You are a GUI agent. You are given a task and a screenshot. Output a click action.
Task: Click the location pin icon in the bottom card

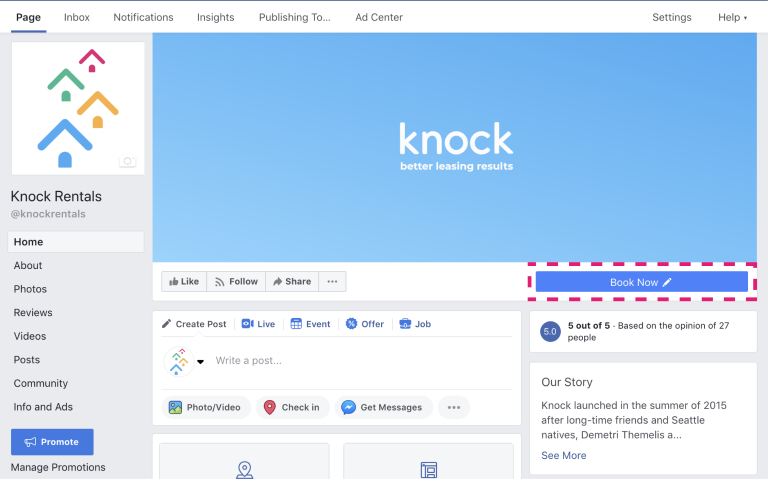click(244, 470)
